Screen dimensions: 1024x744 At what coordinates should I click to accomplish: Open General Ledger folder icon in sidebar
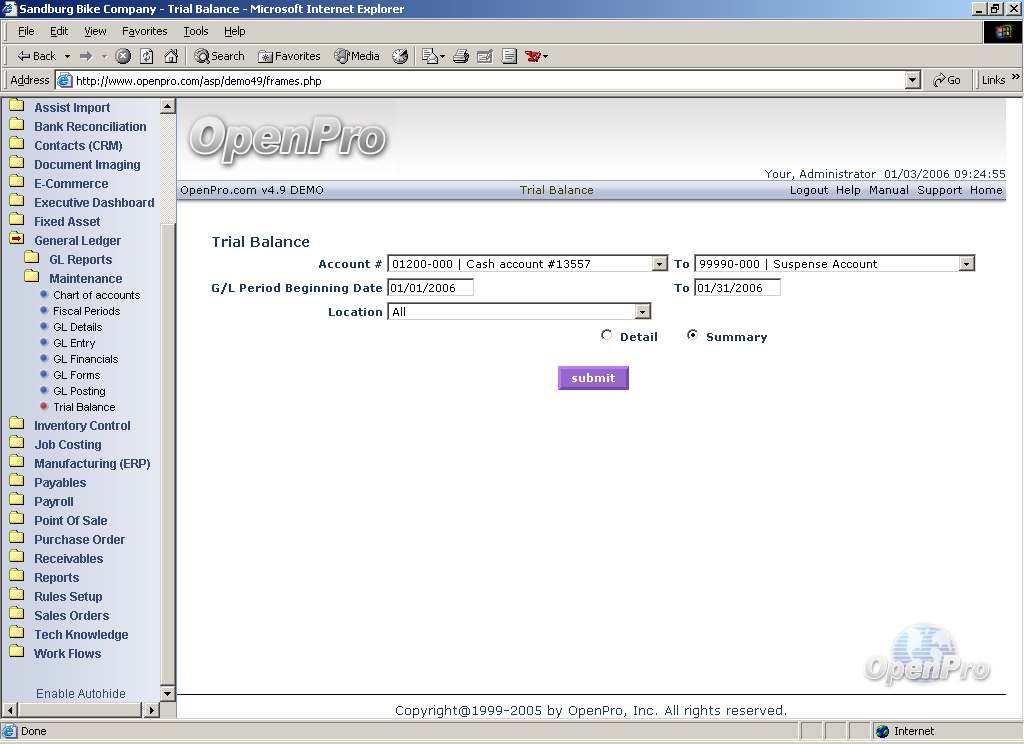[16, 240]
